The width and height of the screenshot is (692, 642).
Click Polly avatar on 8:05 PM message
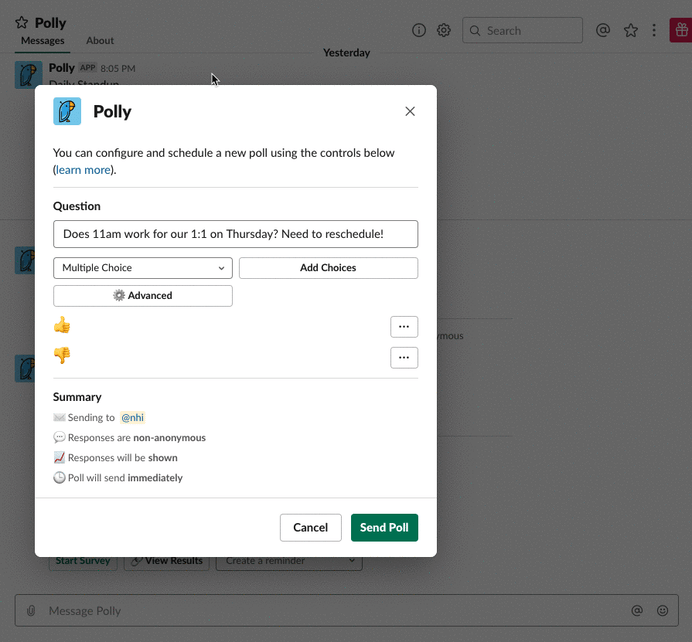pyautogui.click(x=29, y=75)
